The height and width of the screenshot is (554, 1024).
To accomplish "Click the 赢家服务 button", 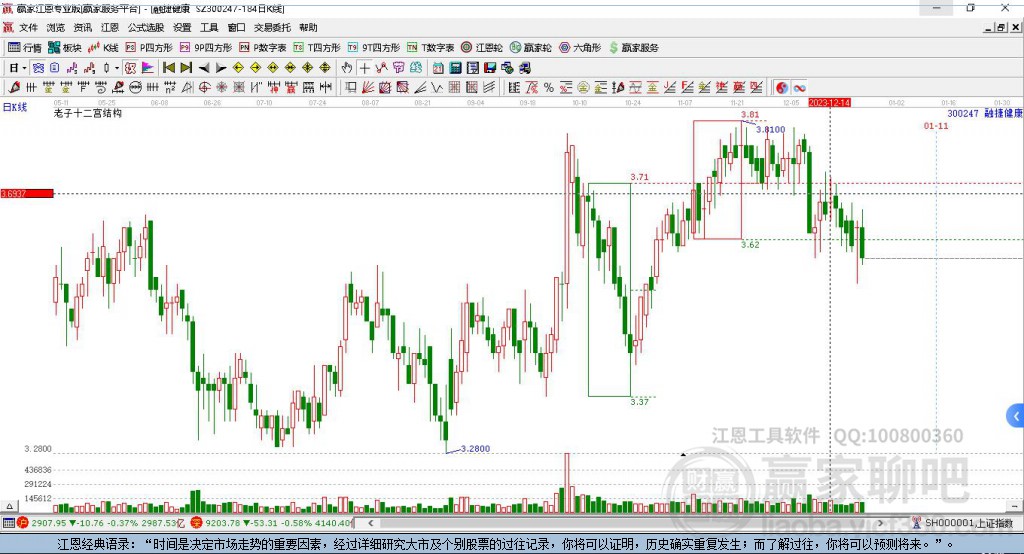I will click(633, 48).
